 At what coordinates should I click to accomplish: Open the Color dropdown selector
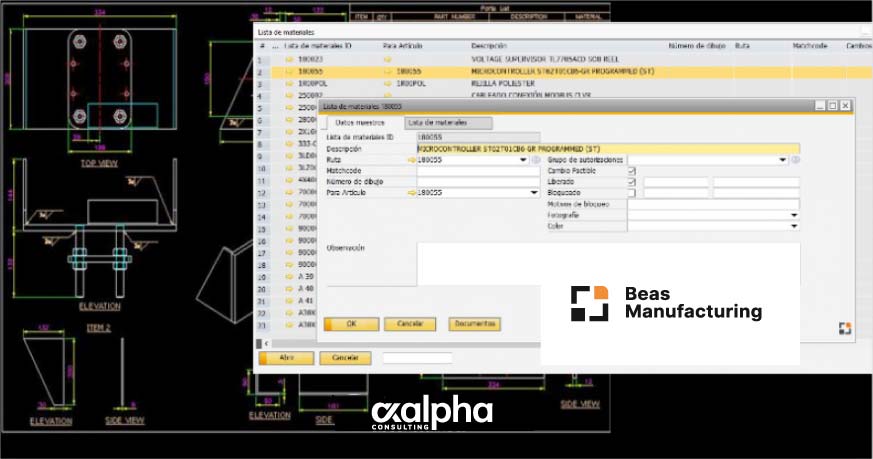tap(794, 226)
